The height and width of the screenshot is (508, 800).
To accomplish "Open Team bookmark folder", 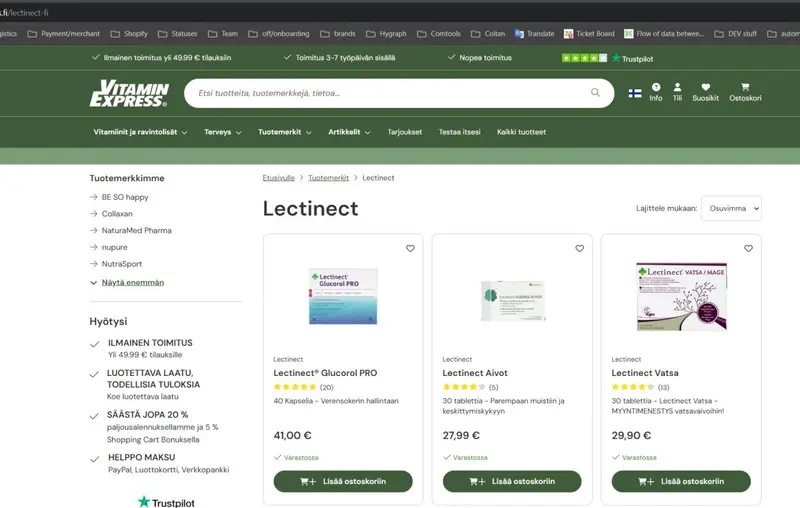I will [223, 34].
